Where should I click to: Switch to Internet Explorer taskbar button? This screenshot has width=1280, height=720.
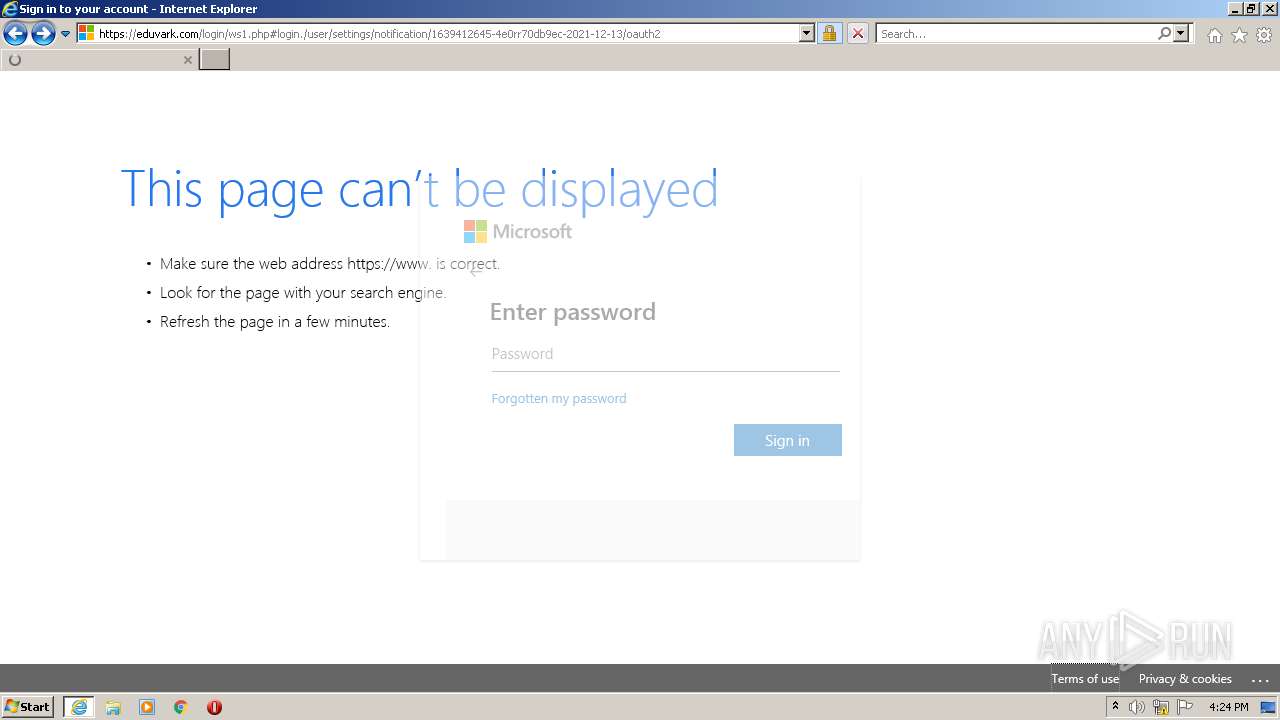point(79,707)
